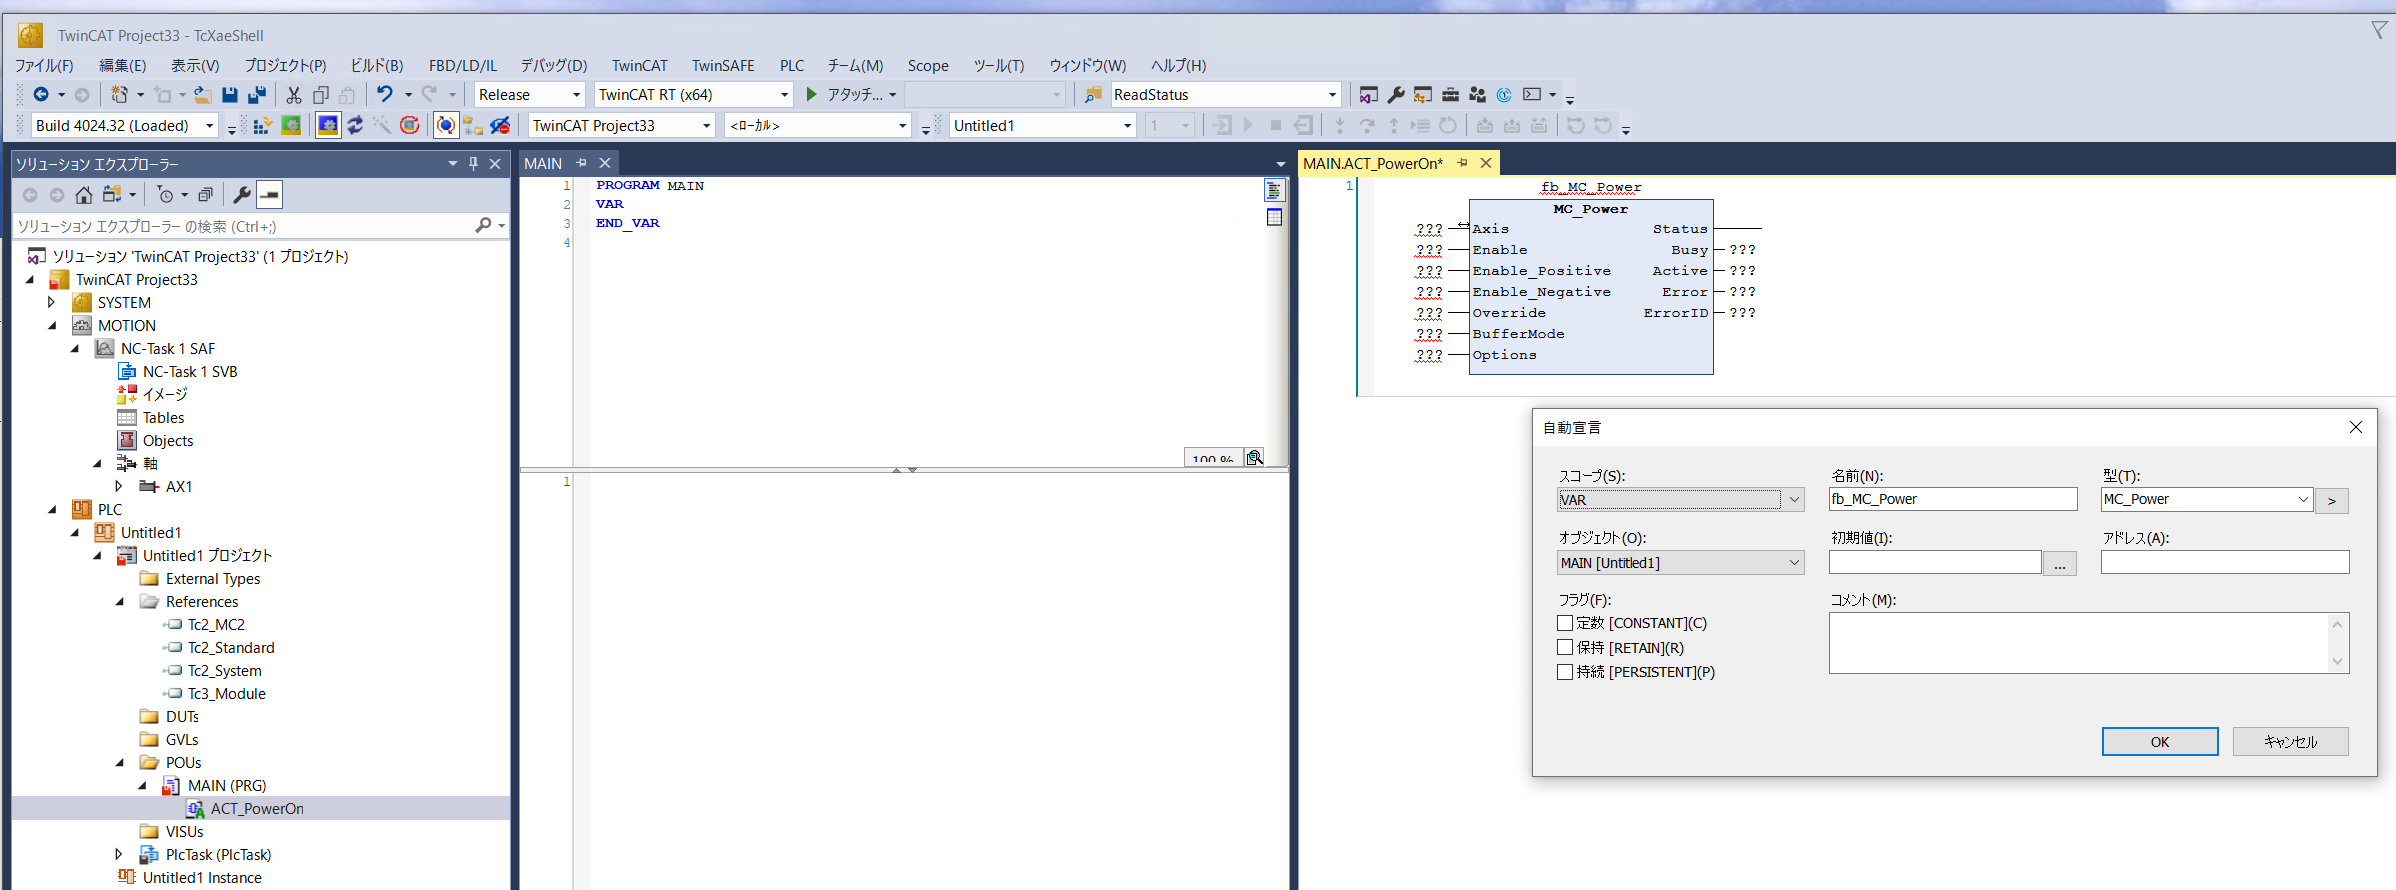Click the Reload Devices arrows icon
Screen dimensions: 2396x890
pos(355,126)
